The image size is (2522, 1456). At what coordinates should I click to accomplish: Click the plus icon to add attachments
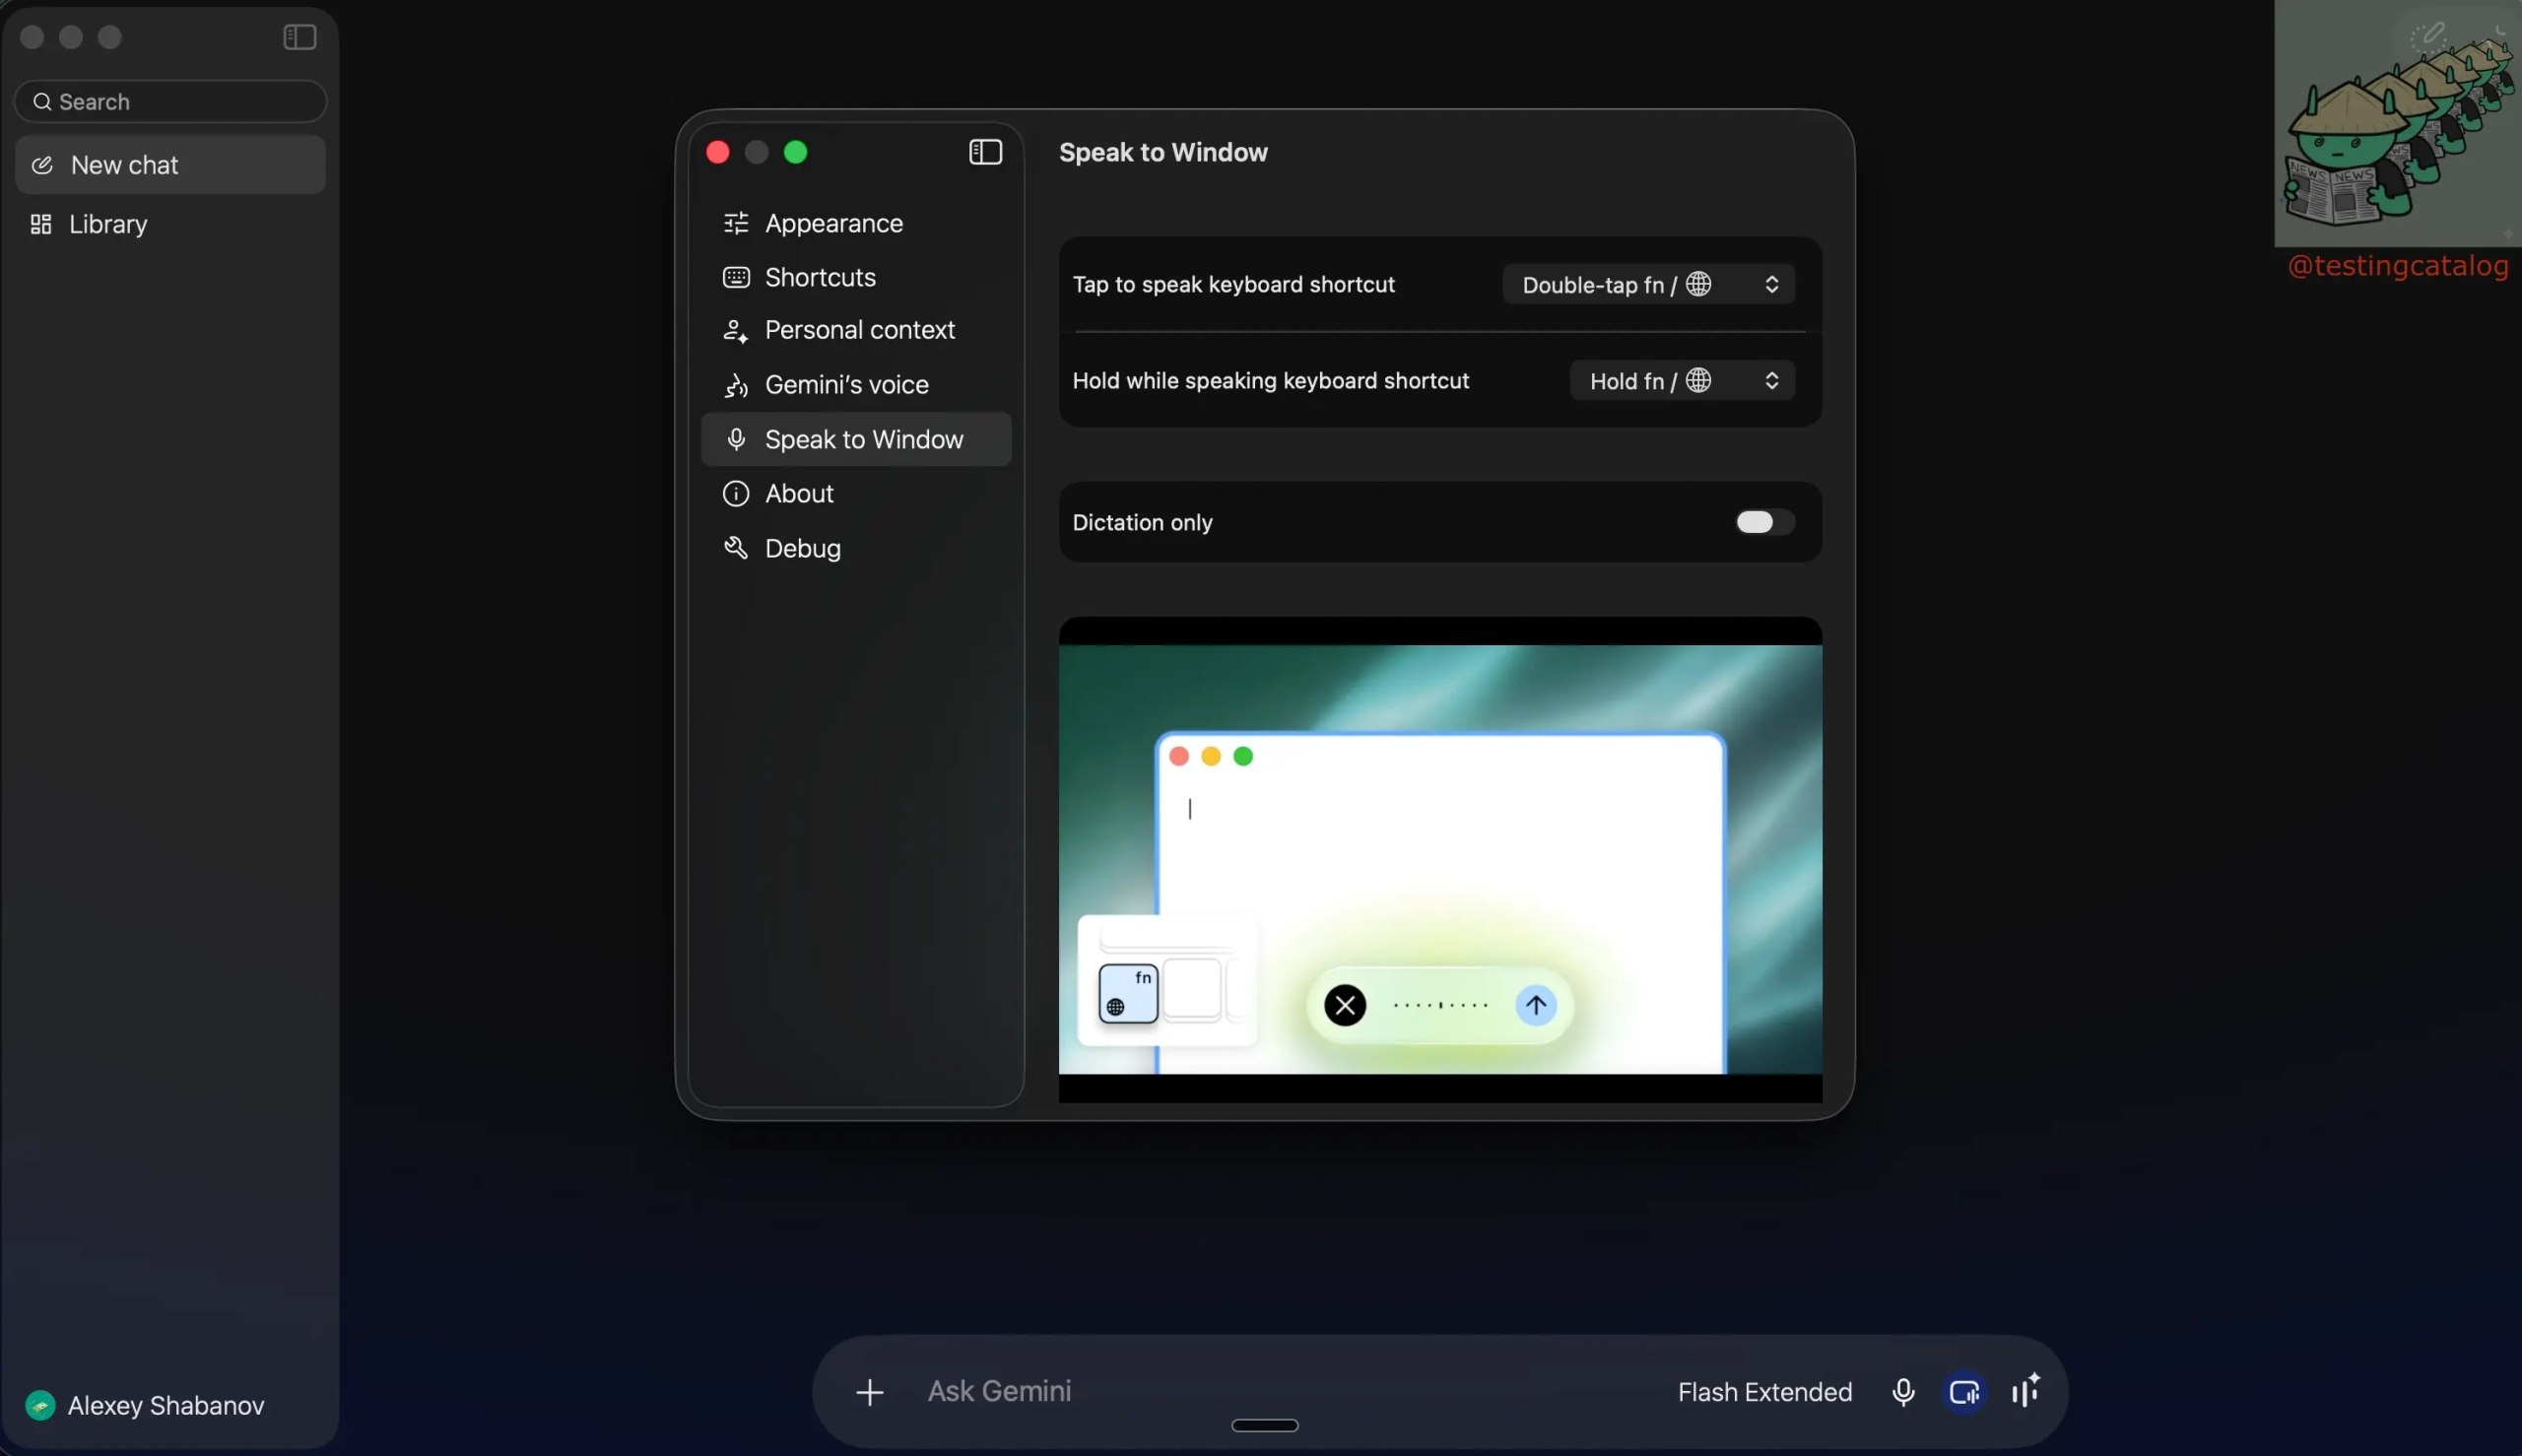pyautogui.click(x=869, y=1392)
